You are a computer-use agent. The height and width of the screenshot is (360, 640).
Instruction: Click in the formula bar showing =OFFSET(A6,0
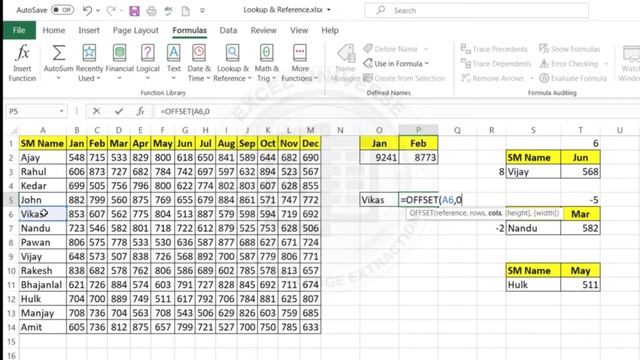[x=396, y=111]
